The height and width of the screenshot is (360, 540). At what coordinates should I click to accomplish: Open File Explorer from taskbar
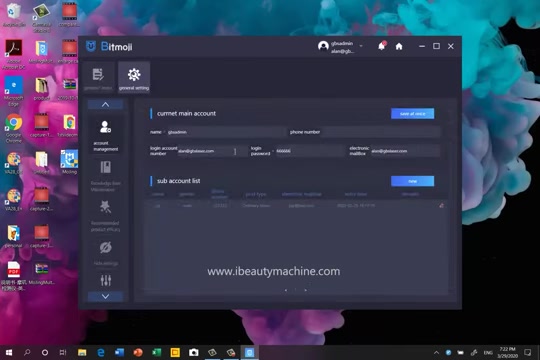82,352
